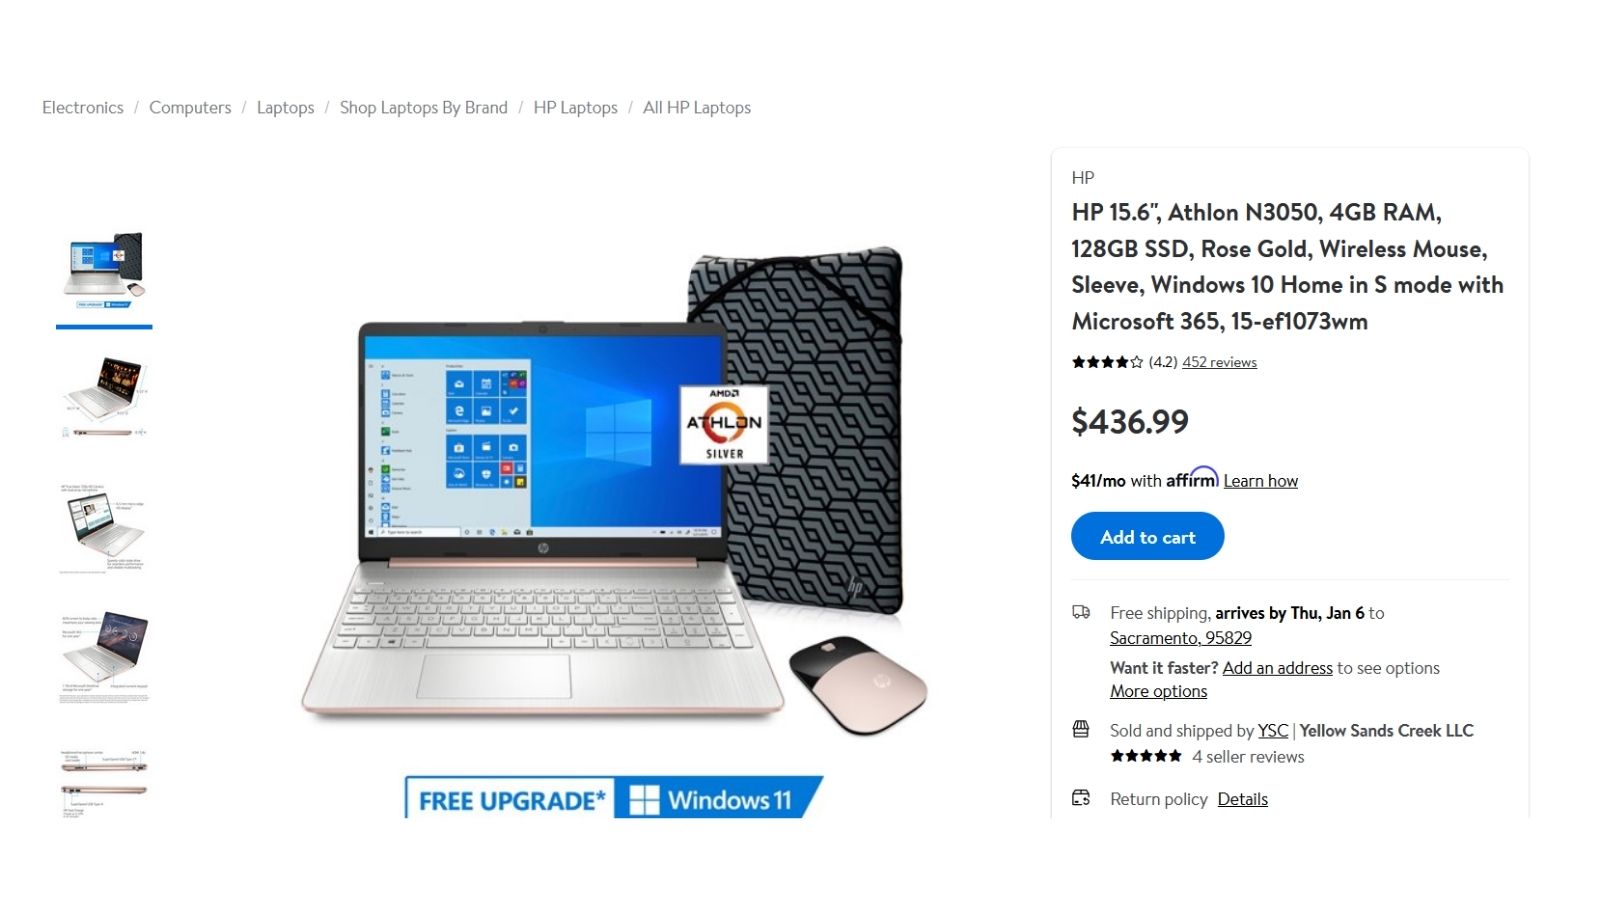Viewport: 1600px width, 900px height.
Task: Click Learn how for Affirm financing
Action: 1261,481
